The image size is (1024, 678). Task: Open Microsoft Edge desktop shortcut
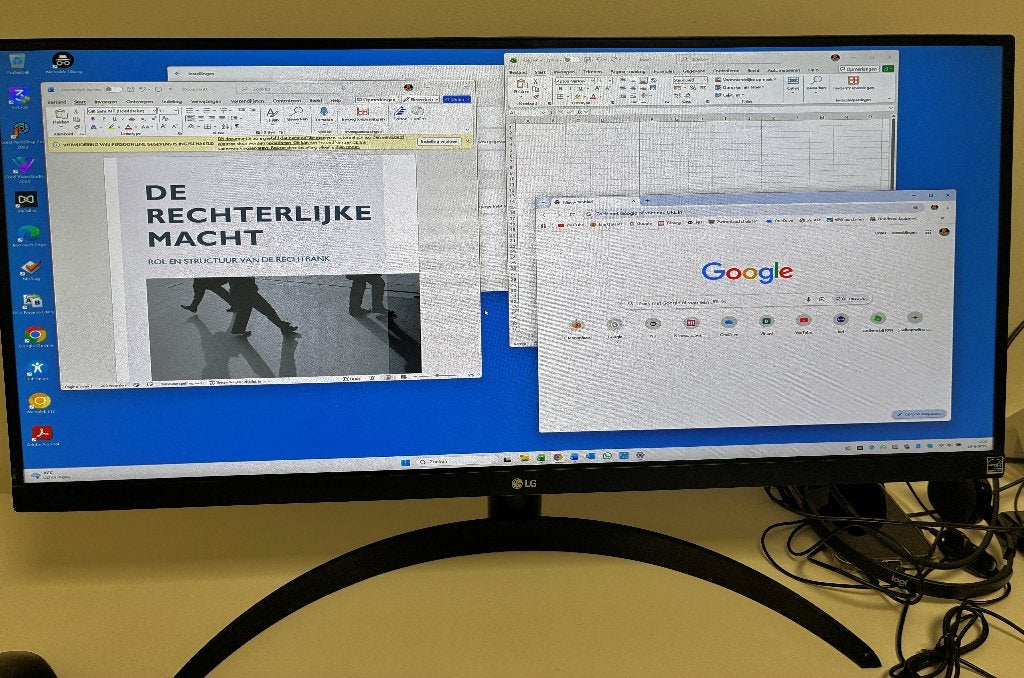pos(28,235)
